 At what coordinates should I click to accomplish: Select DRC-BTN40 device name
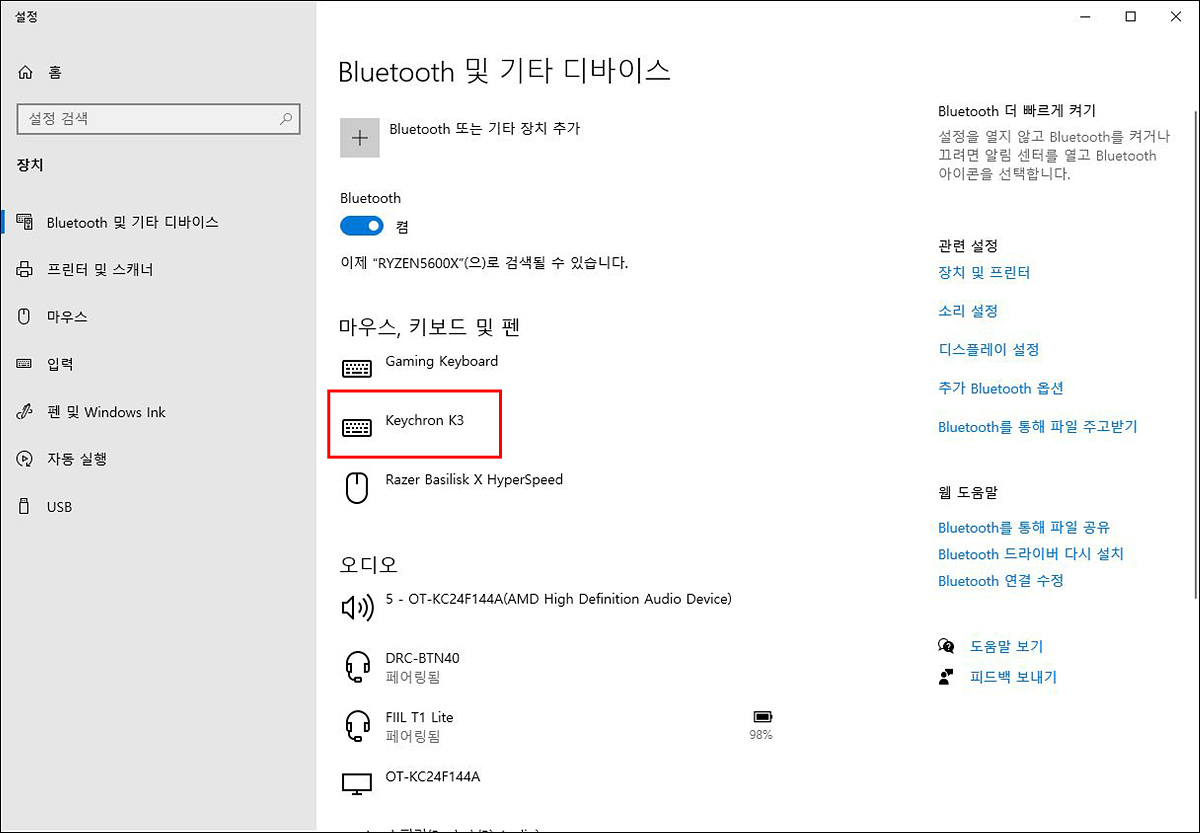pyautogui.click(x=423, y=658)
